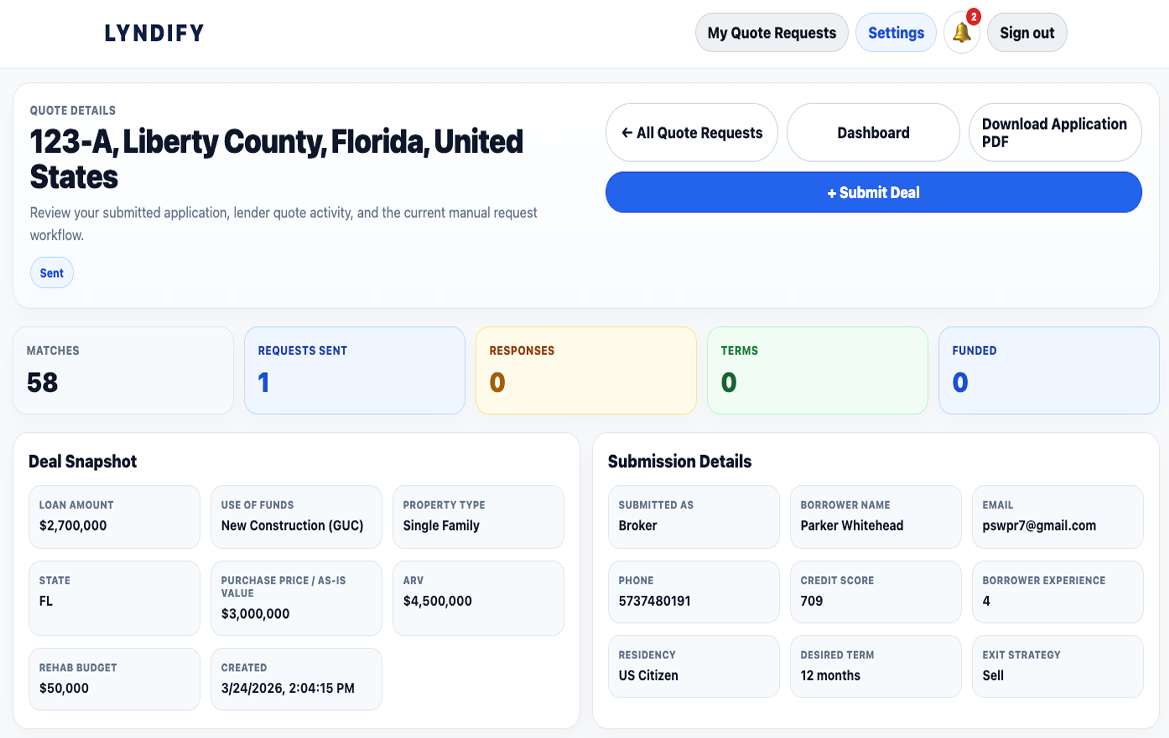Image resolution: width=1169 pixels, height=738 pixels.
Task: Open the Settings page
Action: [x=895, y=32]
